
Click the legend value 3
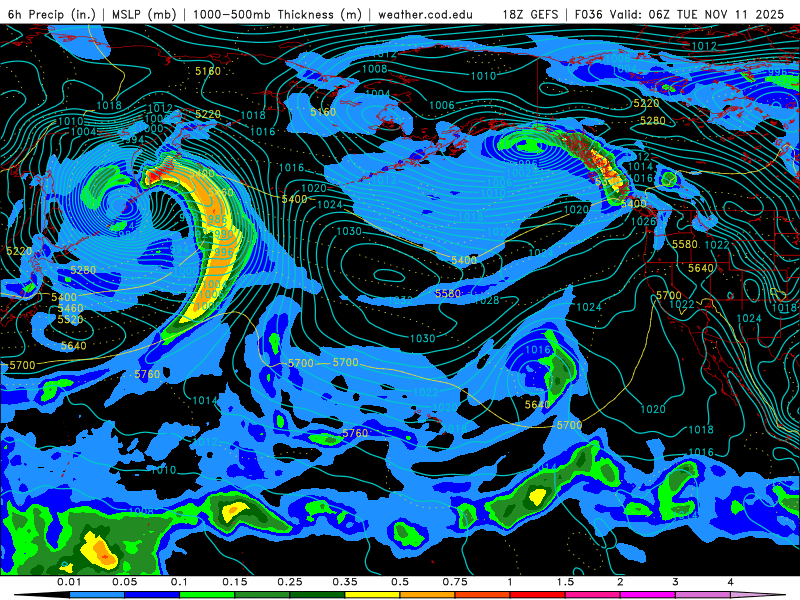(x=676, y=582)
